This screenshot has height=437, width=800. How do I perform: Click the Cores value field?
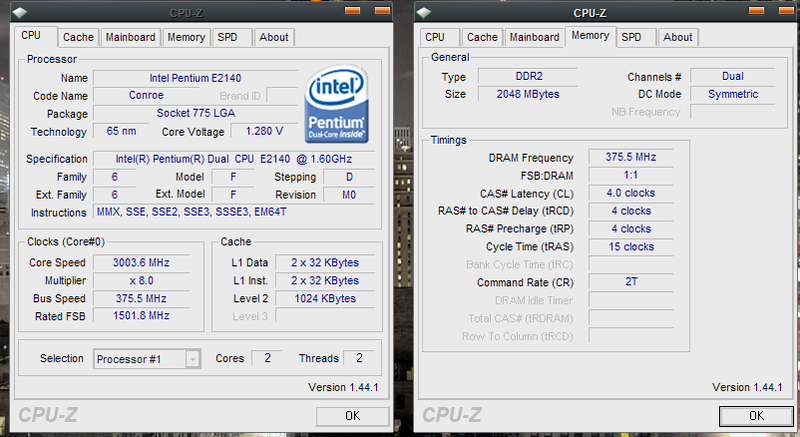(267, 358)
